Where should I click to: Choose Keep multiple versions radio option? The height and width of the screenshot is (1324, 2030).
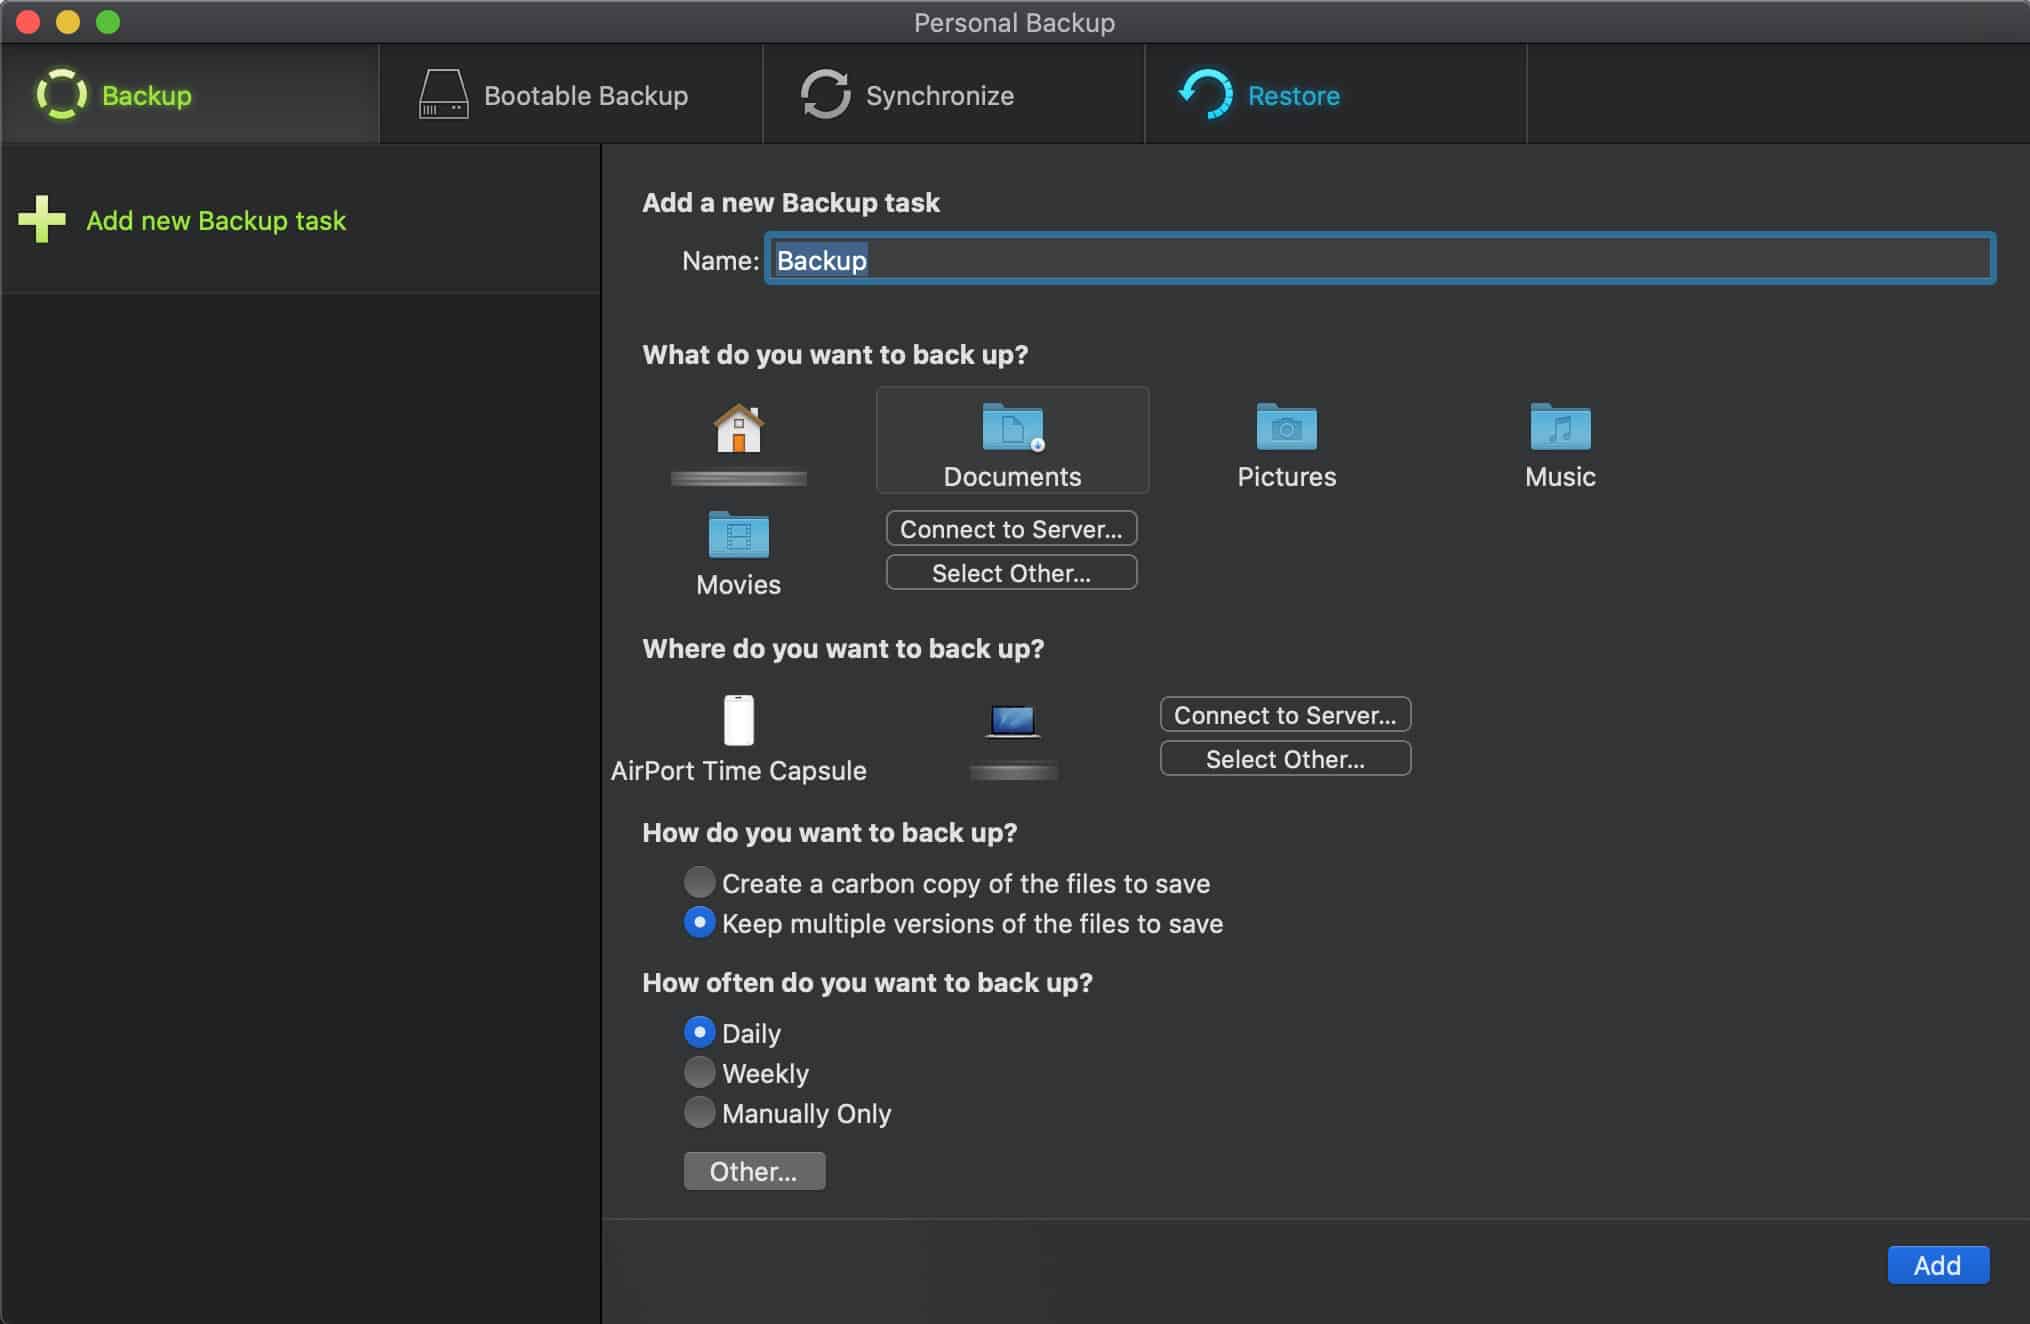(699, 922)
